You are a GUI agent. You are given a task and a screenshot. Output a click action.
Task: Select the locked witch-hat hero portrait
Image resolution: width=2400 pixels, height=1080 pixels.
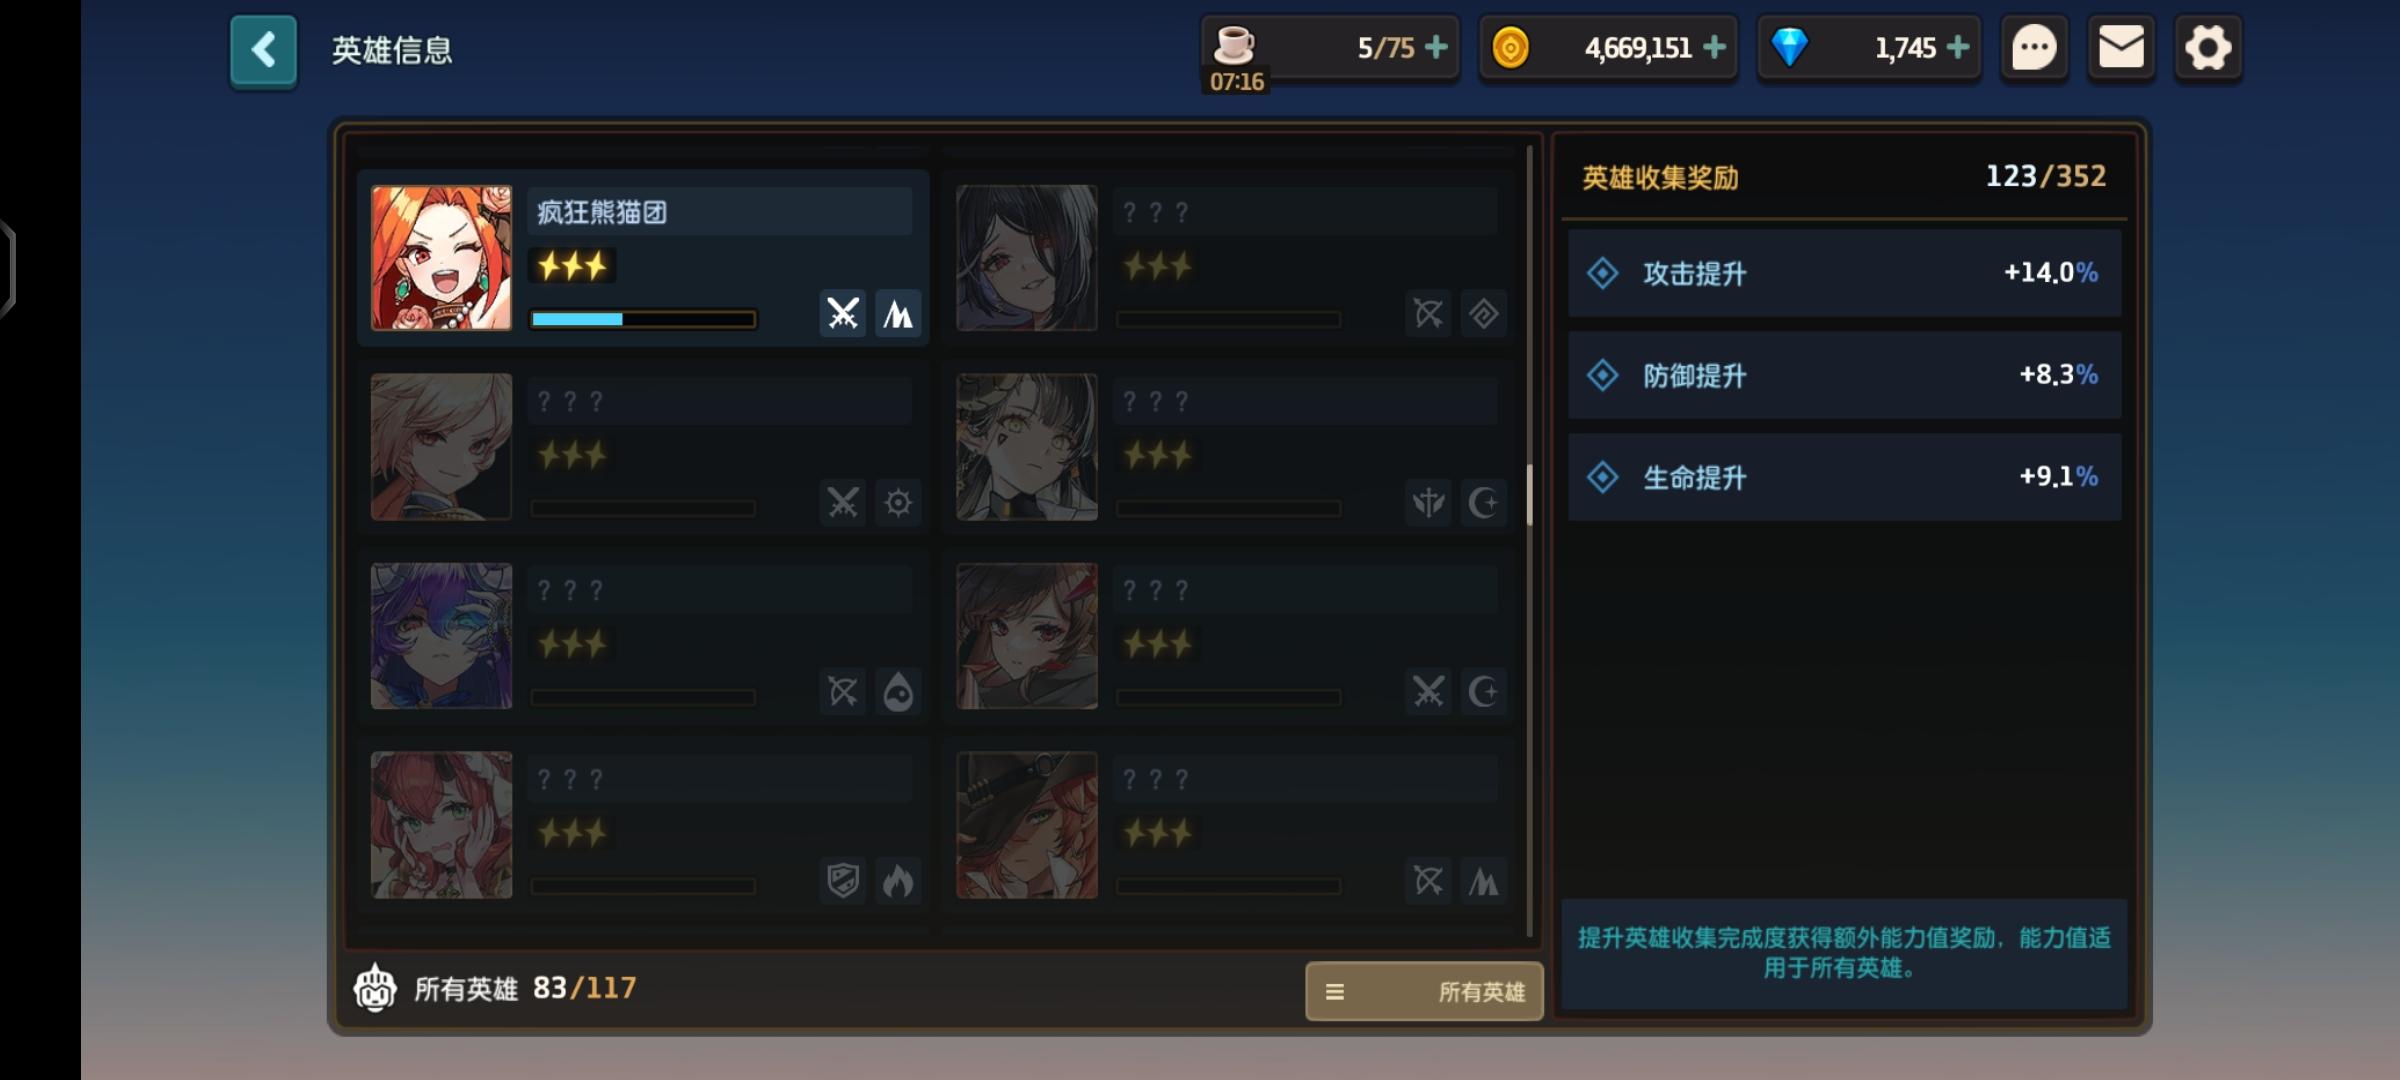[1027, 825]
